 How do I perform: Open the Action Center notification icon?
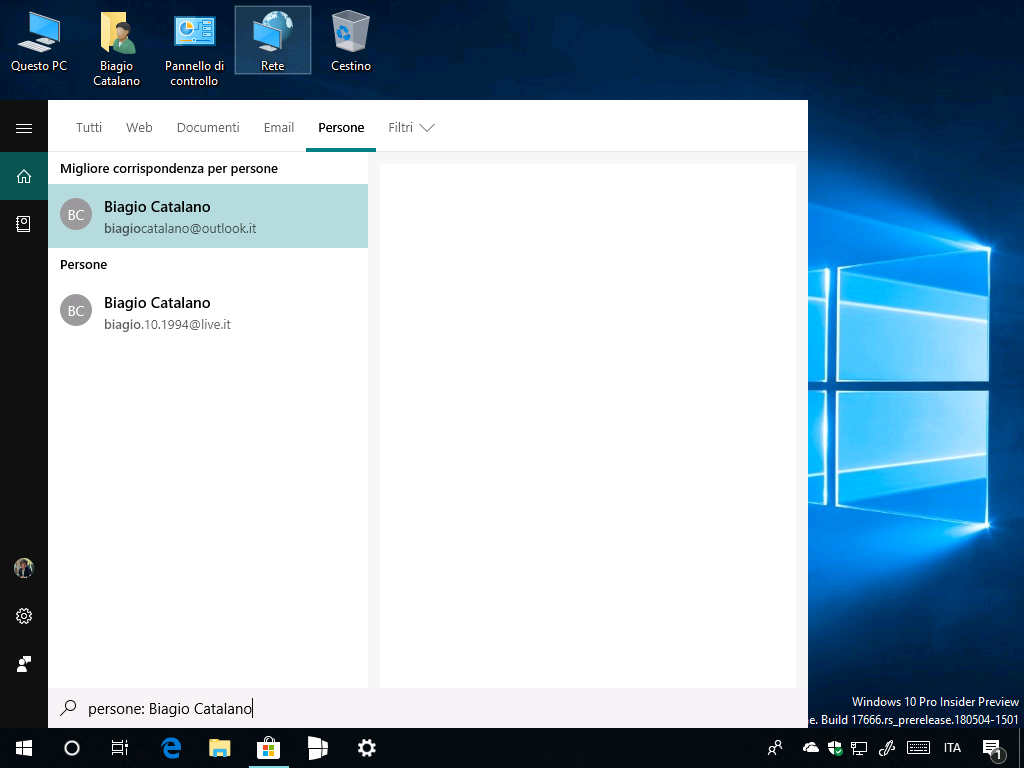993,749
